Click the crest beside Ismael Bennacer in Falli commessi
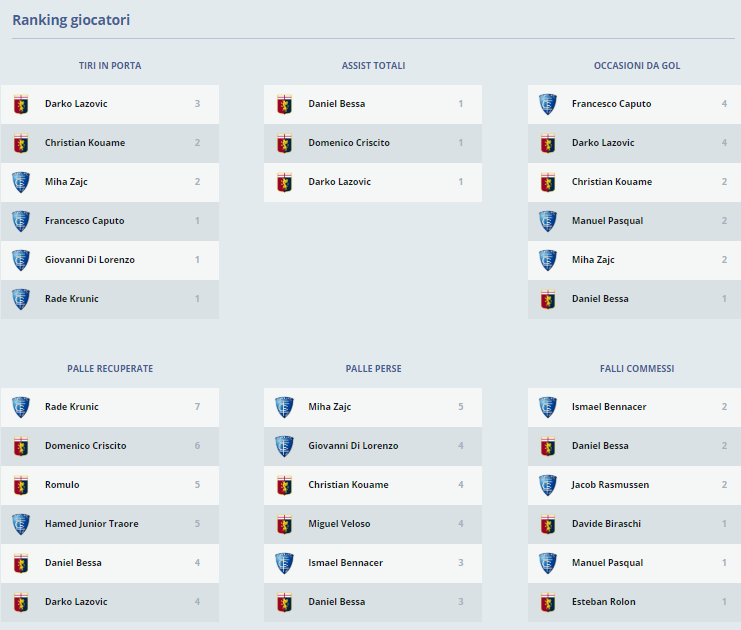 547,407
